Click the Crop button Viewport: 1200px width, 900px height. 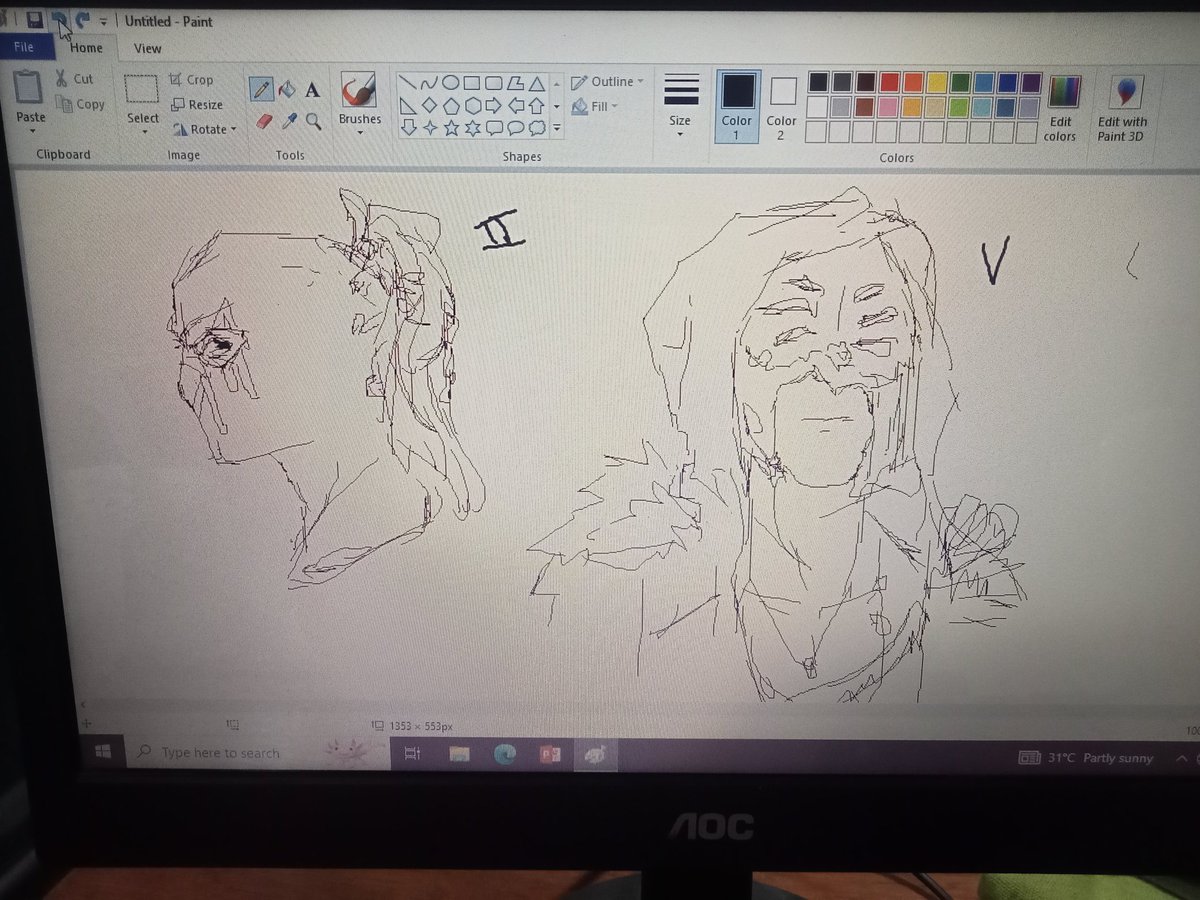(x=190, y=80)
